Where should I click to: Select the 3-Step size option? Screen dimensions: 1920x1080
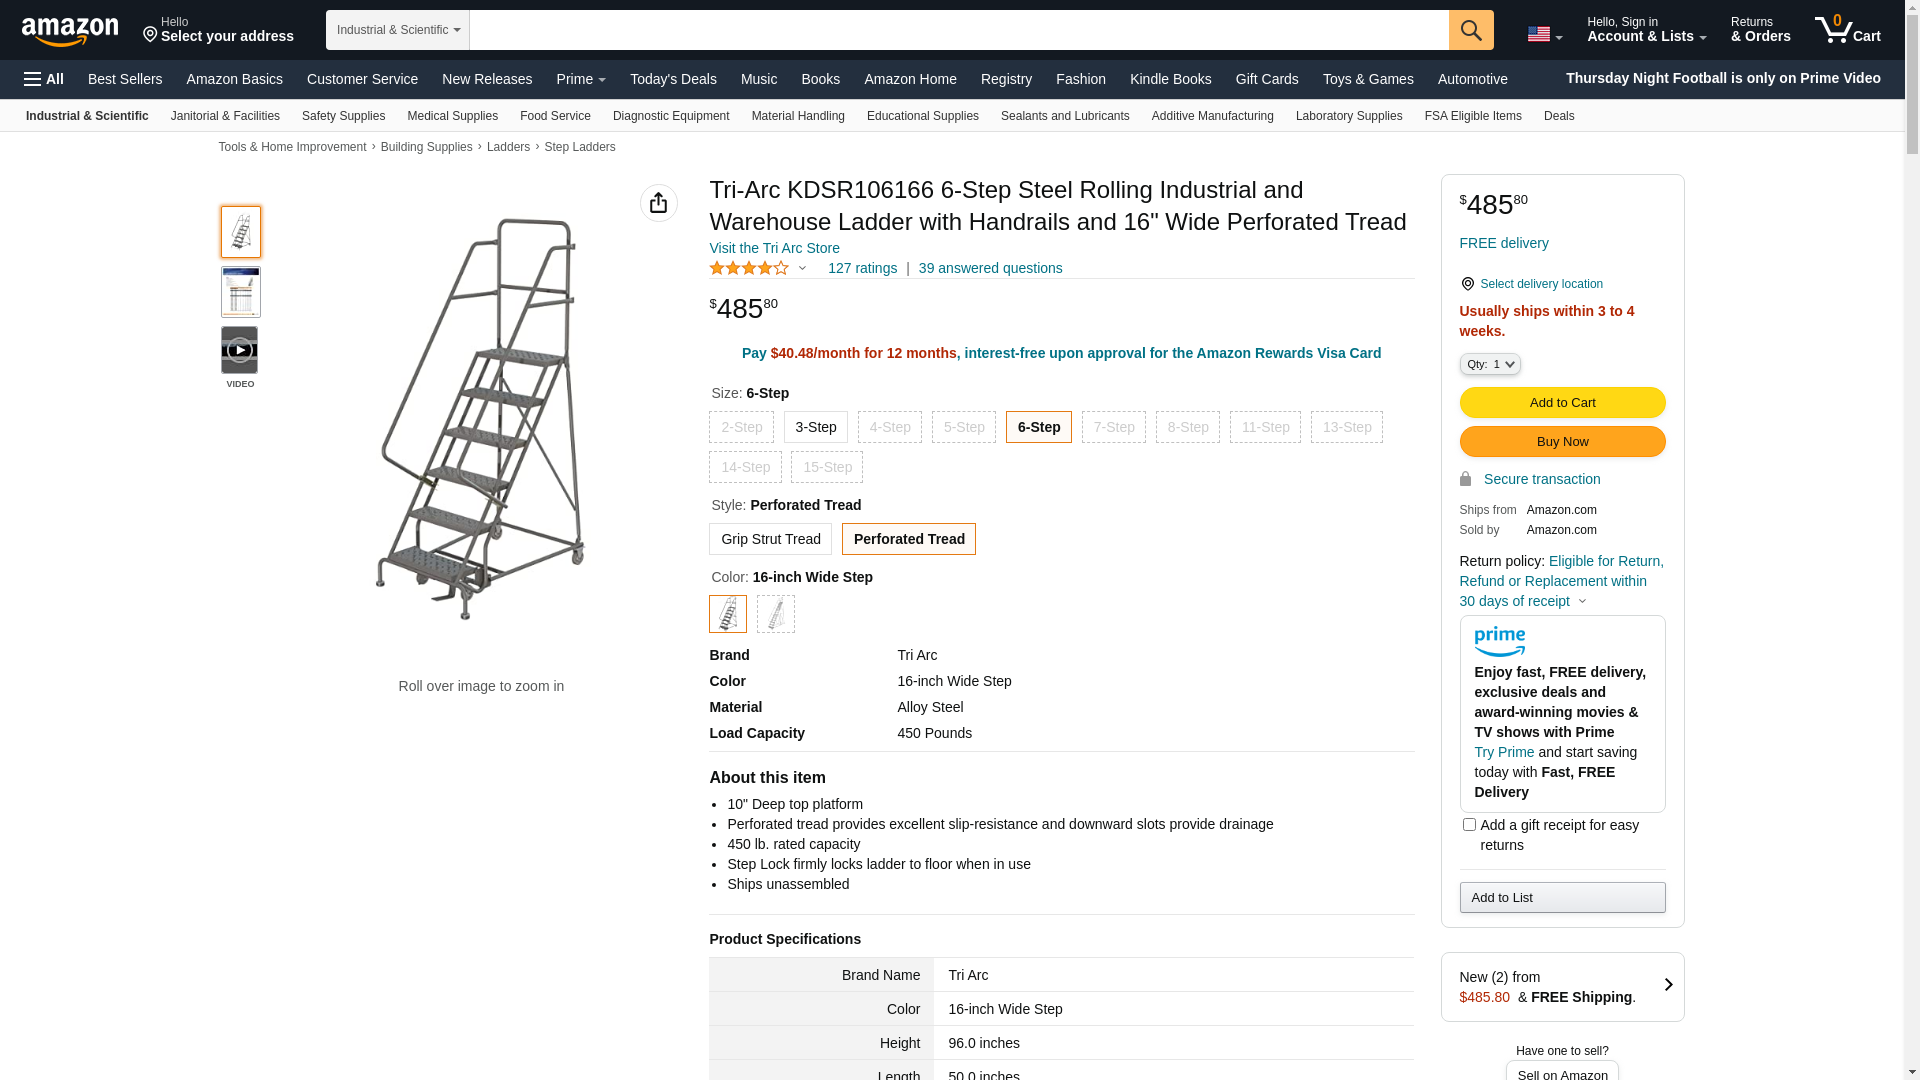click(x=815, y=427)
